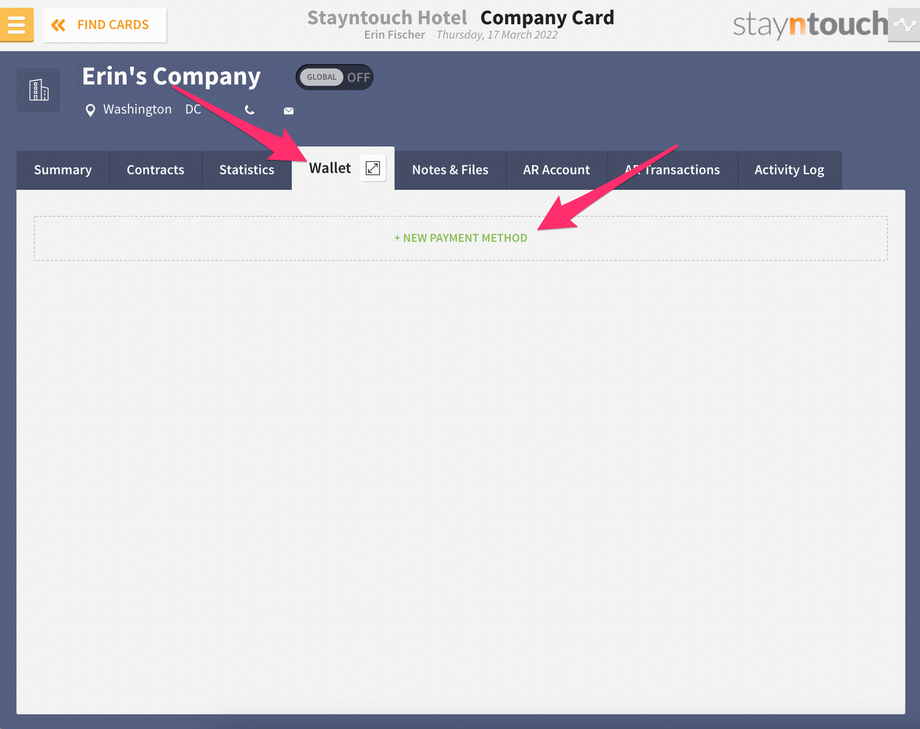Viewport: 920px width, 729px height.
Task: Click the Stayntouch Hotel title
Action: (387, 18)
